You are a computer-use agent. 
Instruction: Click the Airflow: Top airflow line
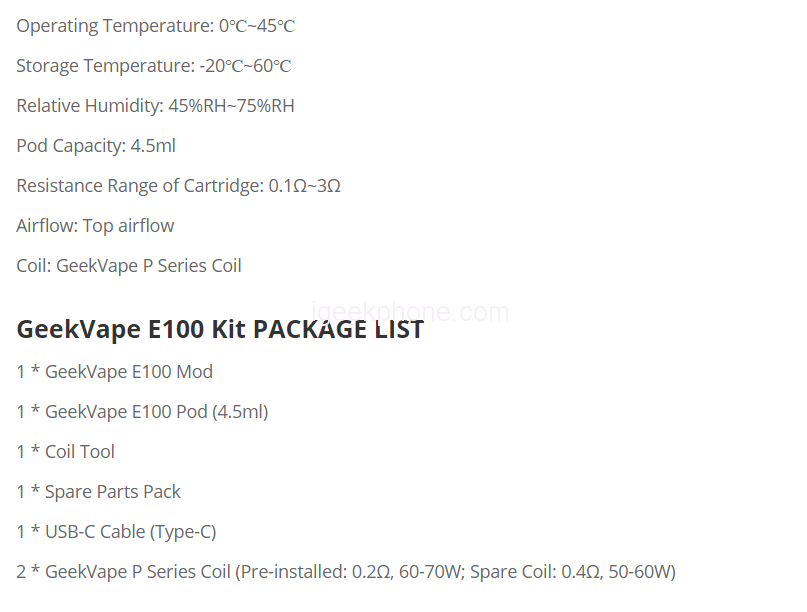[95, 226]
